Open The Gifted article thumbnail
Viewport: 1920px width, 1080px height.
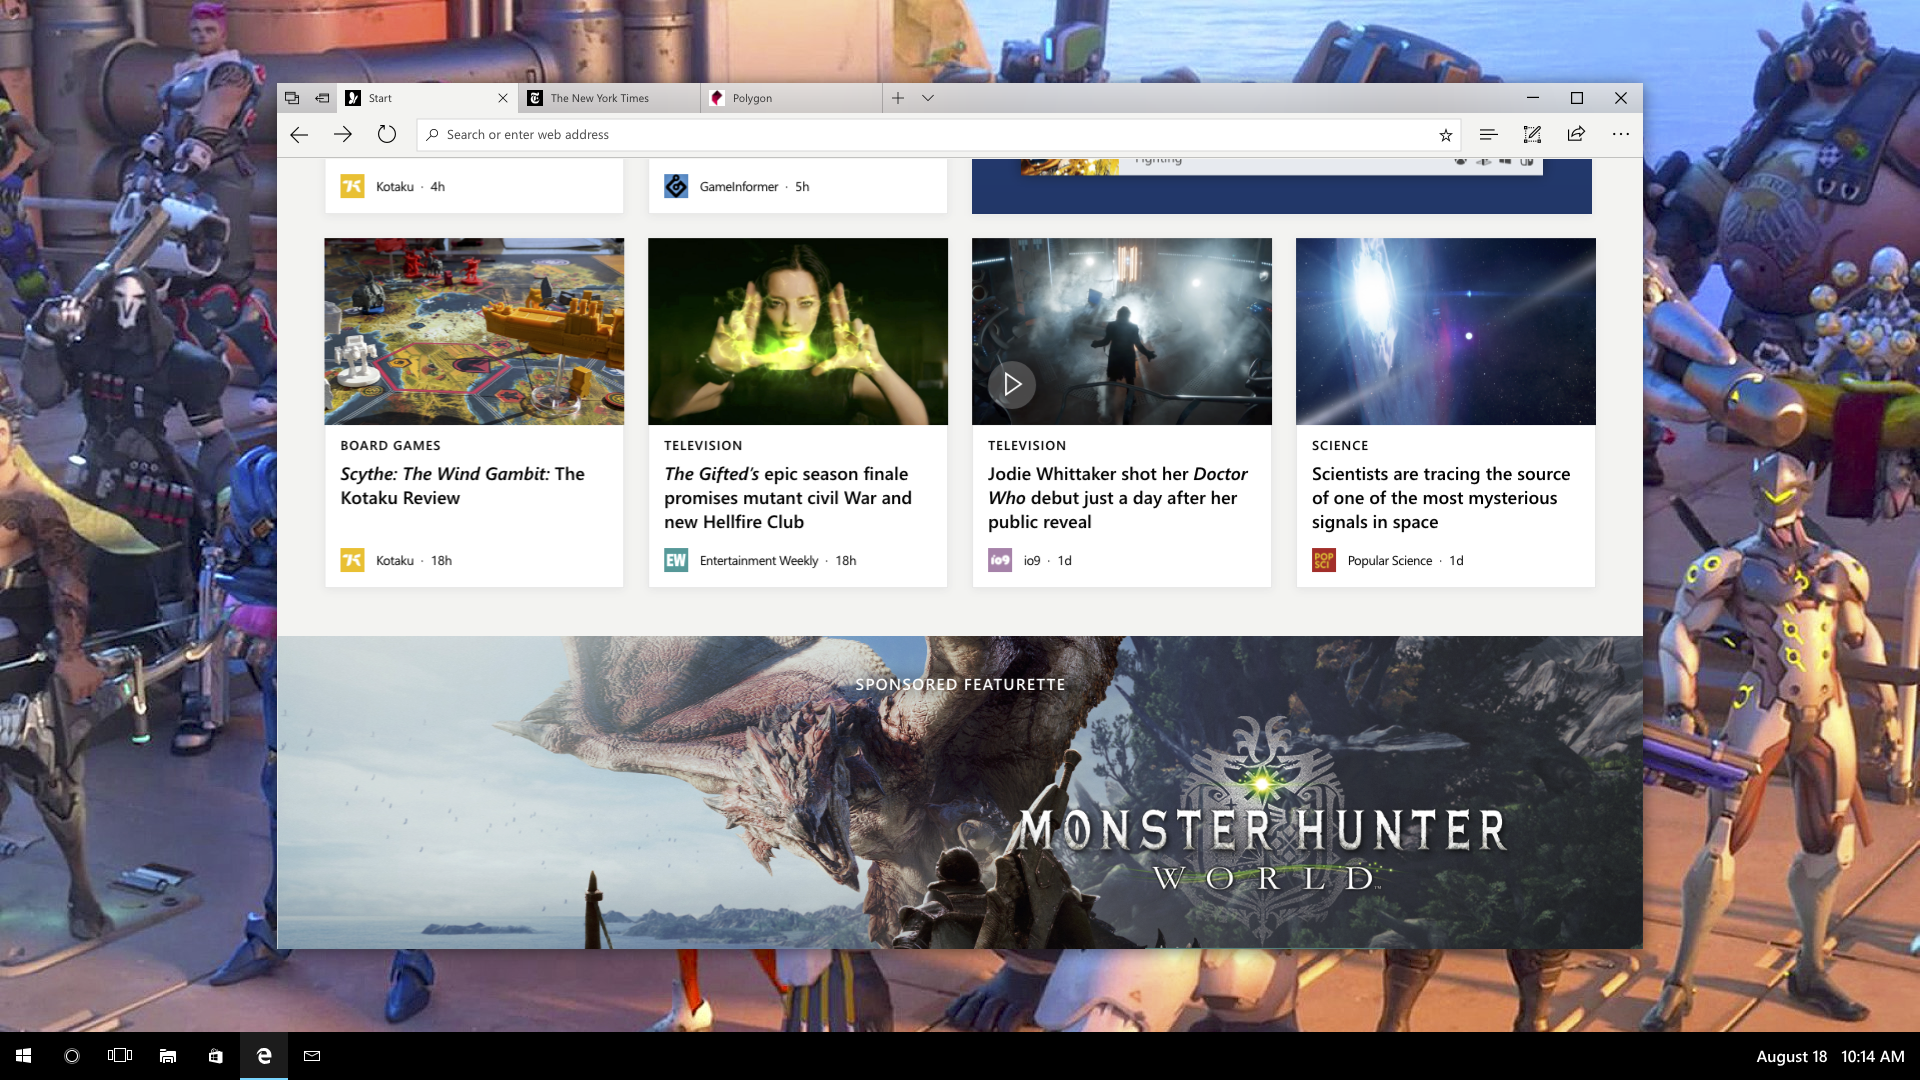click(798, 331)
